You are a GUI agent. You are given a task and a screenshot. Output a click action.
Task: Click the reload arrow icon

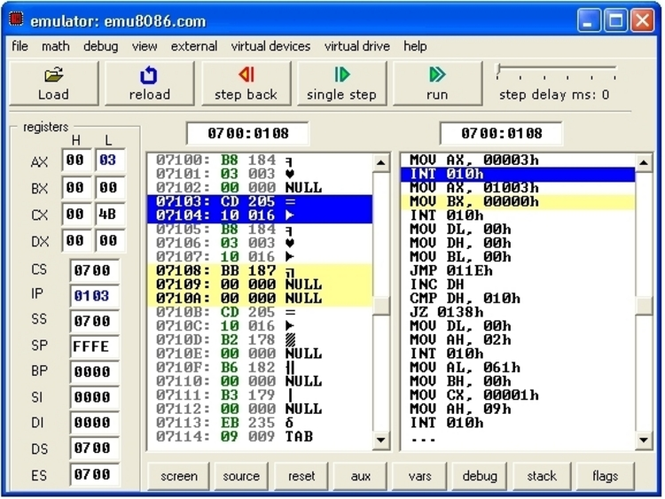pos(149,75)
